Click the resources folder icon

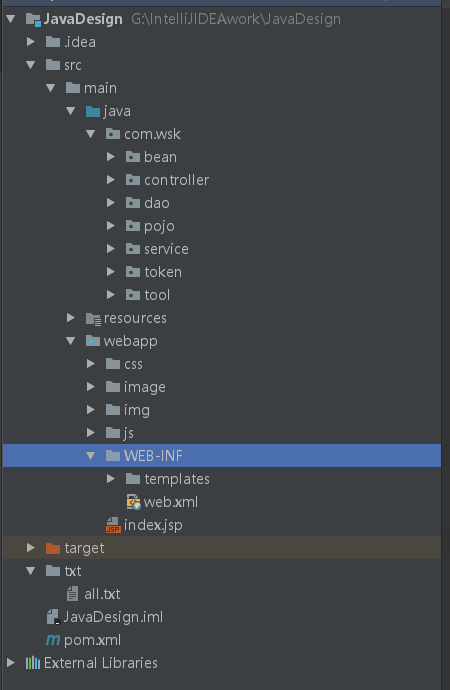click(x=93, y=319)
